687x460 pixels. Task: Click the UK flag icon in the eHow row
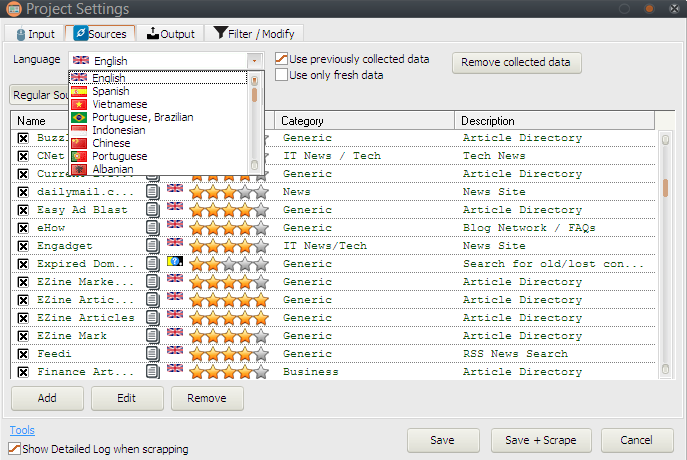pos(175,227)
